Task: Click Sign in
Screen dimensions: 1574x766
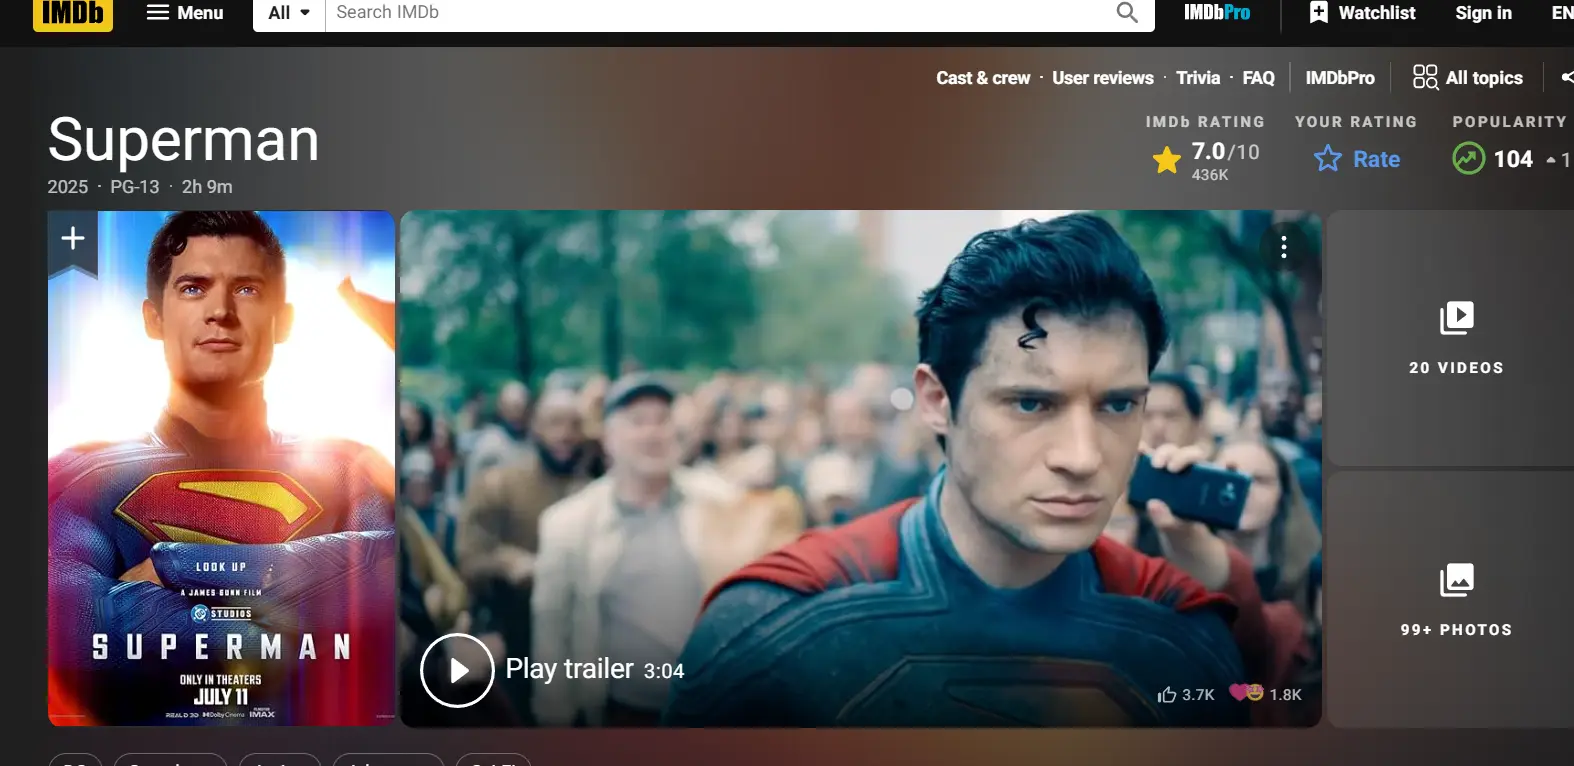Action: (1483, 13)
